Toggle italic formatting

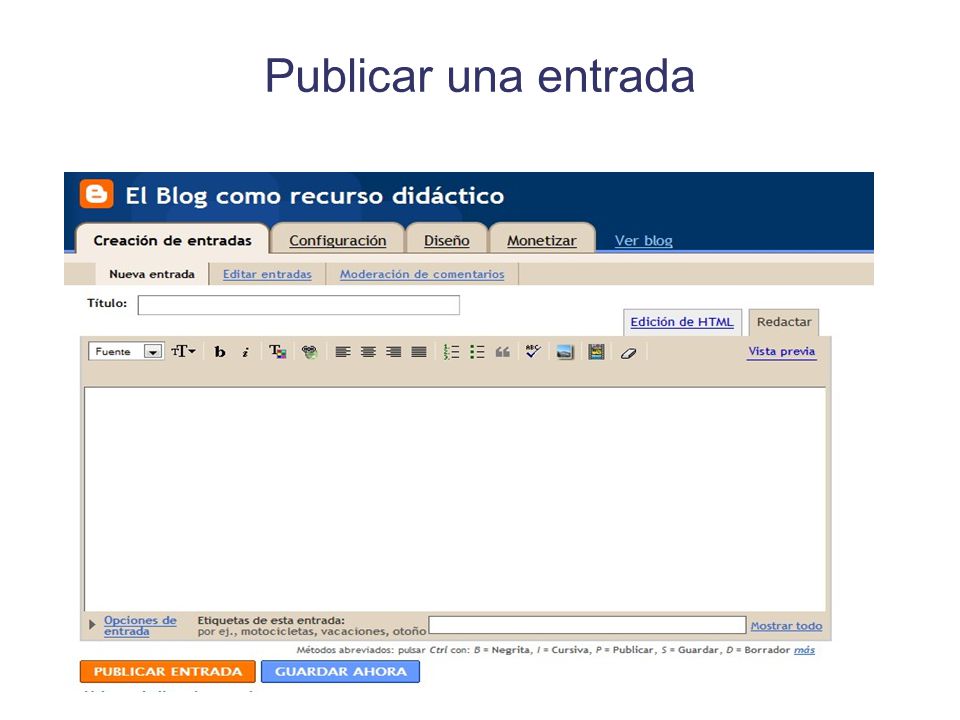click(x=246, y=352)
